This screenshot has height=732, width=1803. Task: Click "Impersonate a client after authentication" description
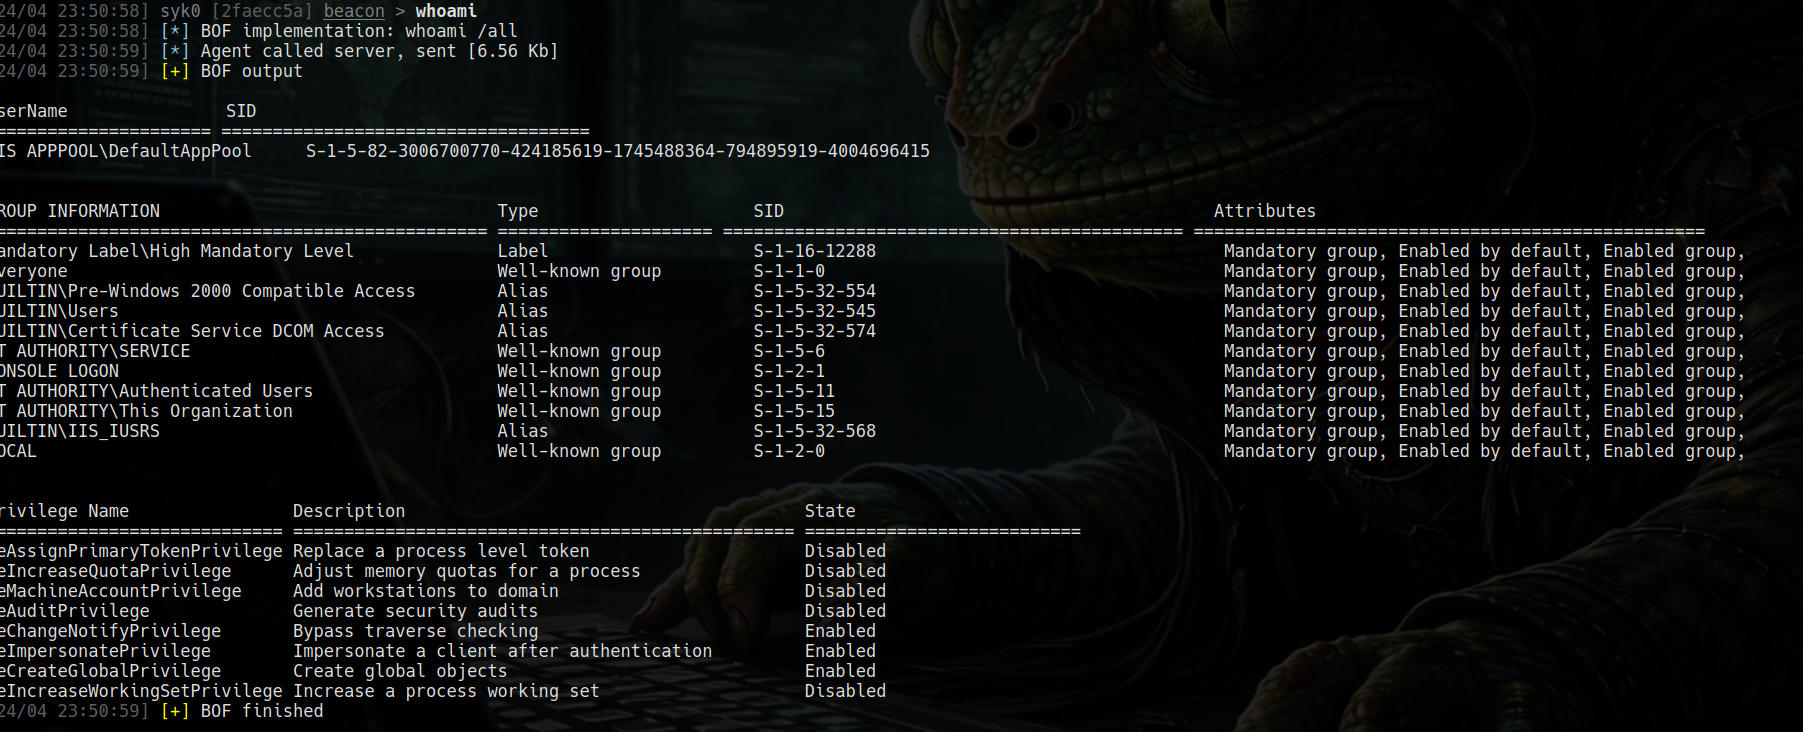[503, 651]
